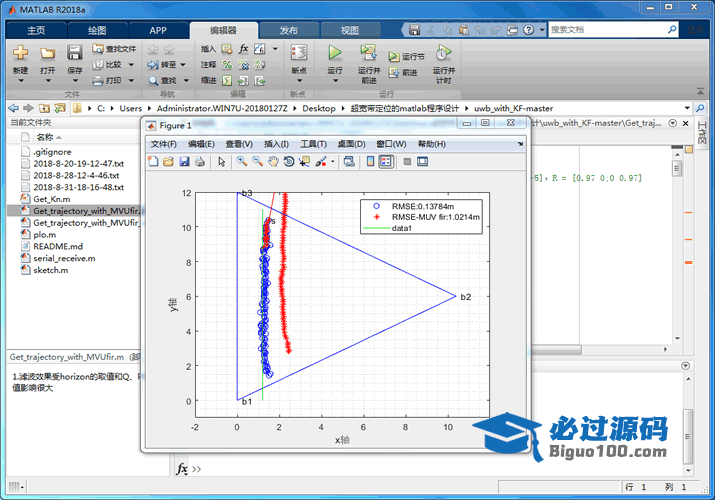Select README.md in current folder list

[x=58, y=247]
